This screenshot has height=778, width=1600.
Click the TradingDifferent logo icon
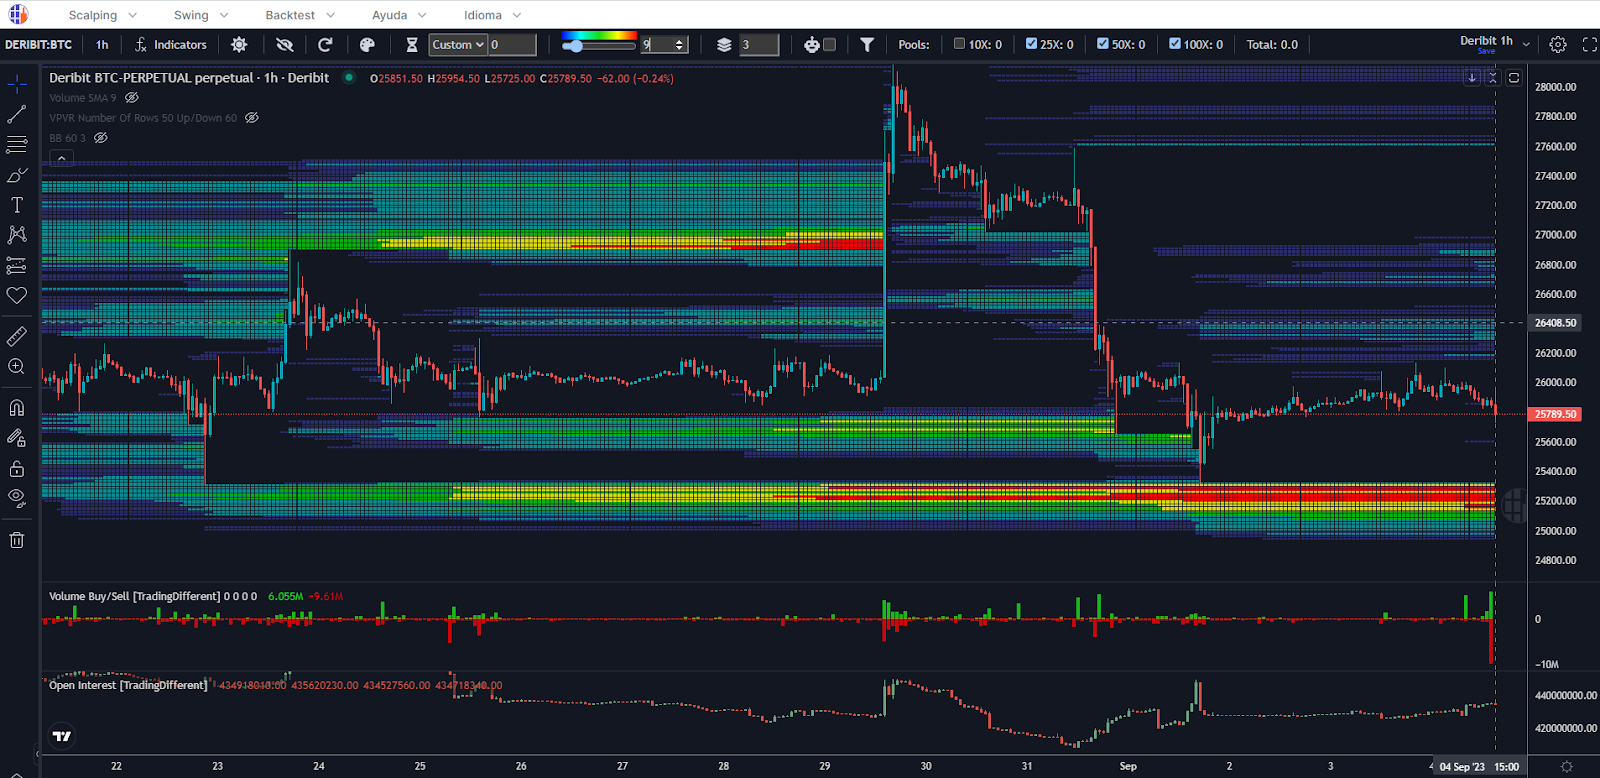tap(18, 14)
